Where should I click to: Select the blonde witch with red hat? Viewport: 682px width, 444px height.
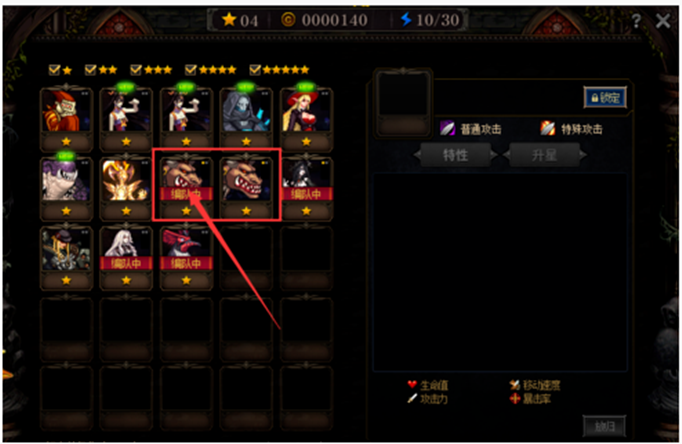(306, 117)
